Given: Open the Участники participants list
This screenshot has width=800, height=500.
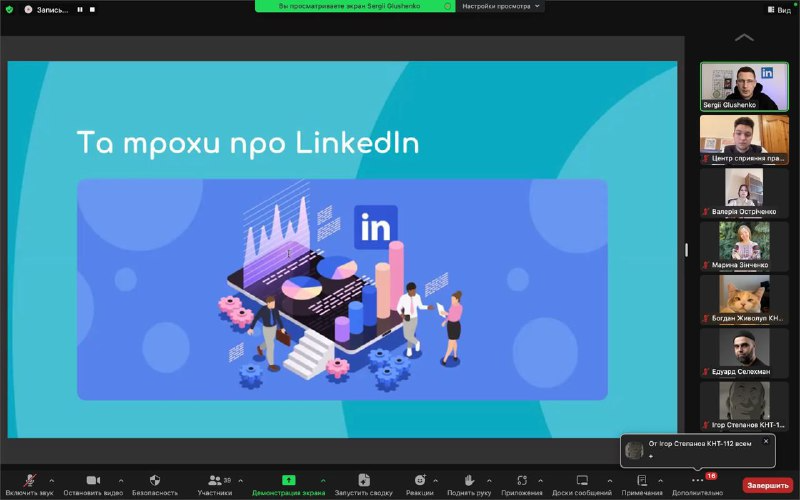Looking at the screenshot, I should click(214, 481).
